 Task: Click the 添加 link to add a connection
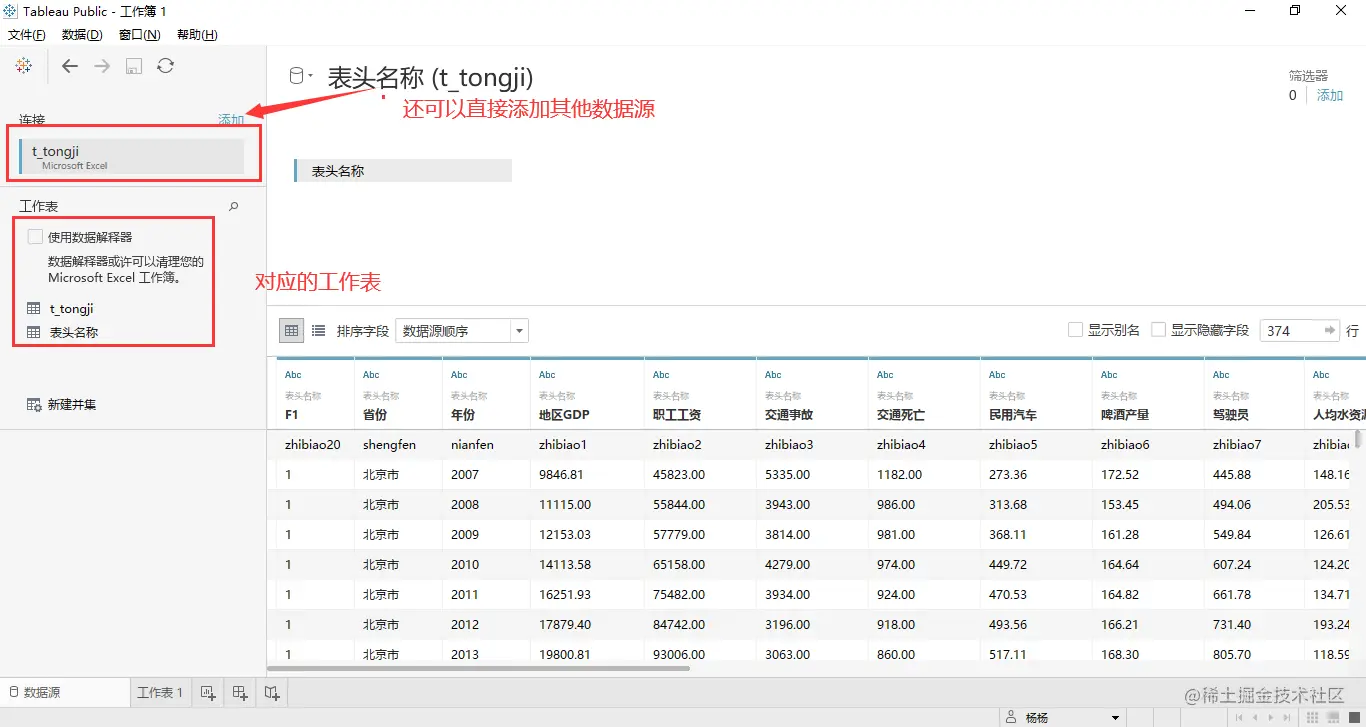(231, 119)
